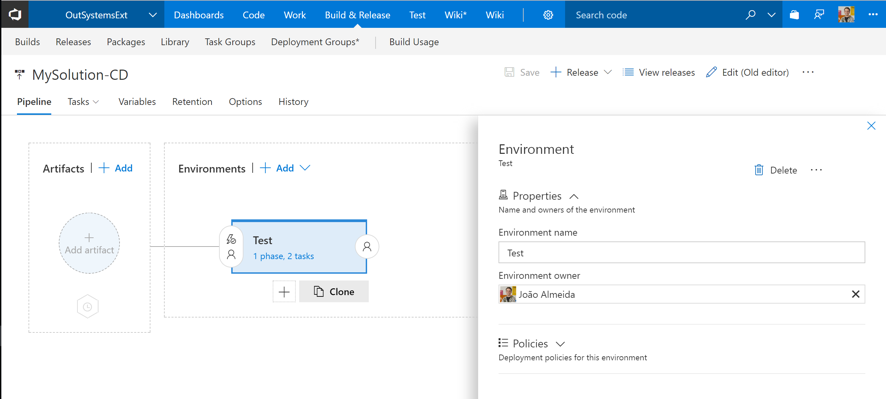Screen dimensions: 886x399
Task: Click Add next to Environments
Action: [277, 168]
